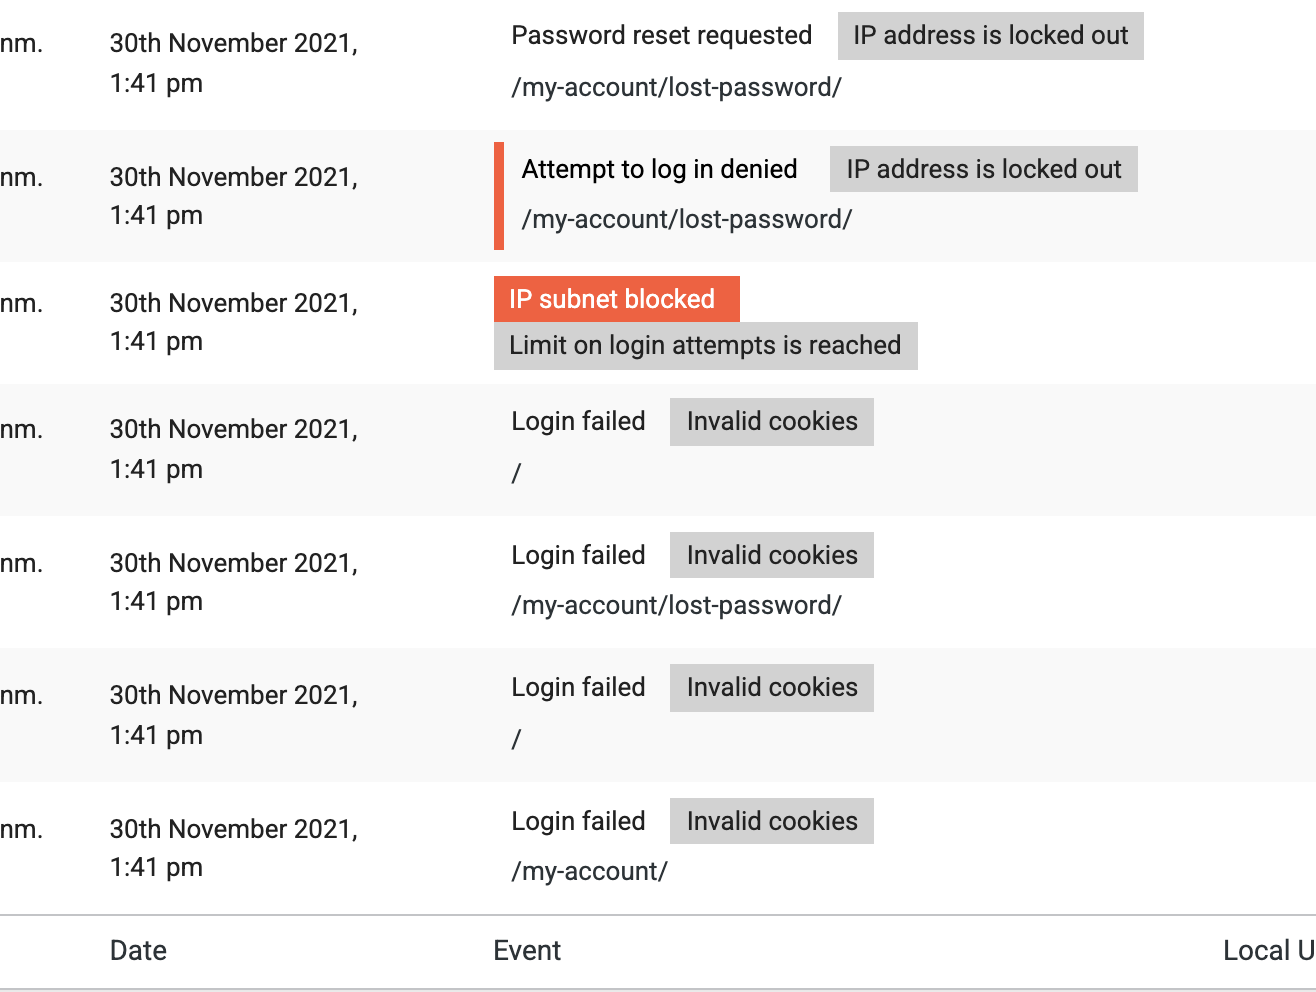Click the orange severity bar beside Attempt to log in denied

tap(499, 196)
